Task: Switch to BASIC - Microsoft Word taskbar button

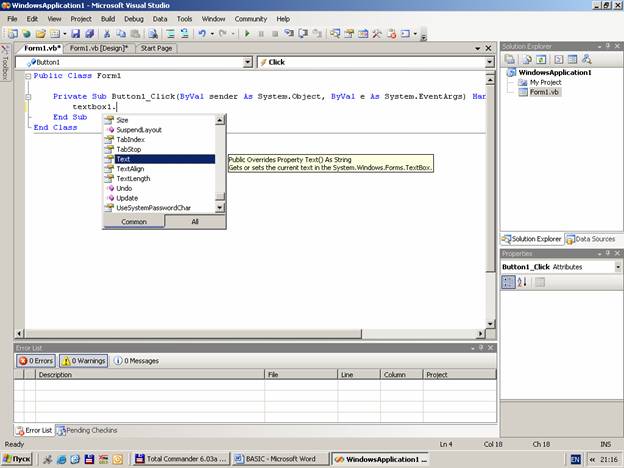Action: point(281,459)
